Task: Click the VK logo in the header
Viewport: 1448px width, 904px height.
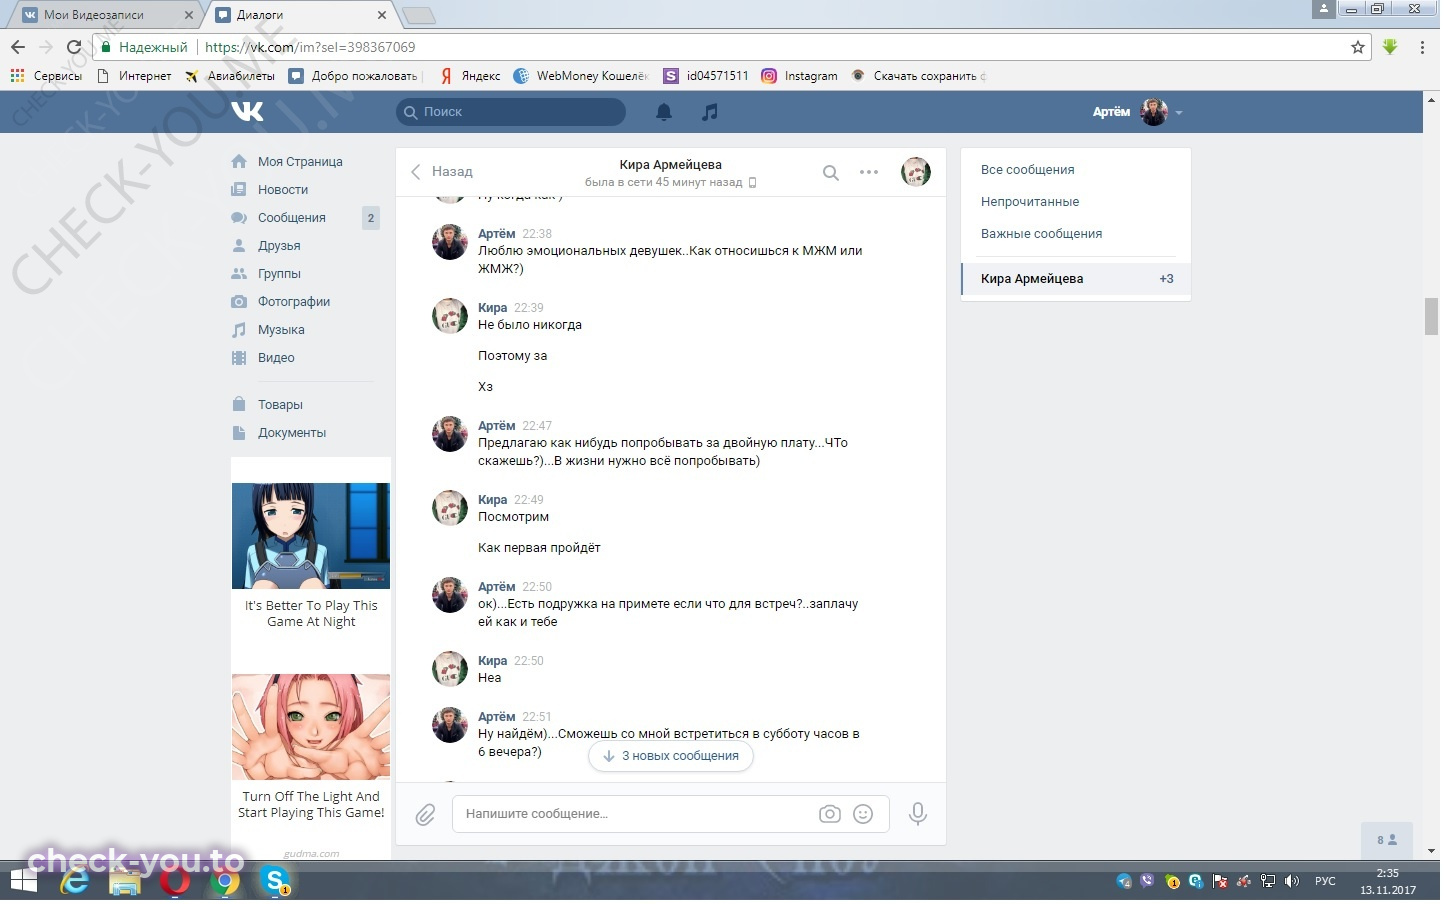Action: [x=248, y=112]
